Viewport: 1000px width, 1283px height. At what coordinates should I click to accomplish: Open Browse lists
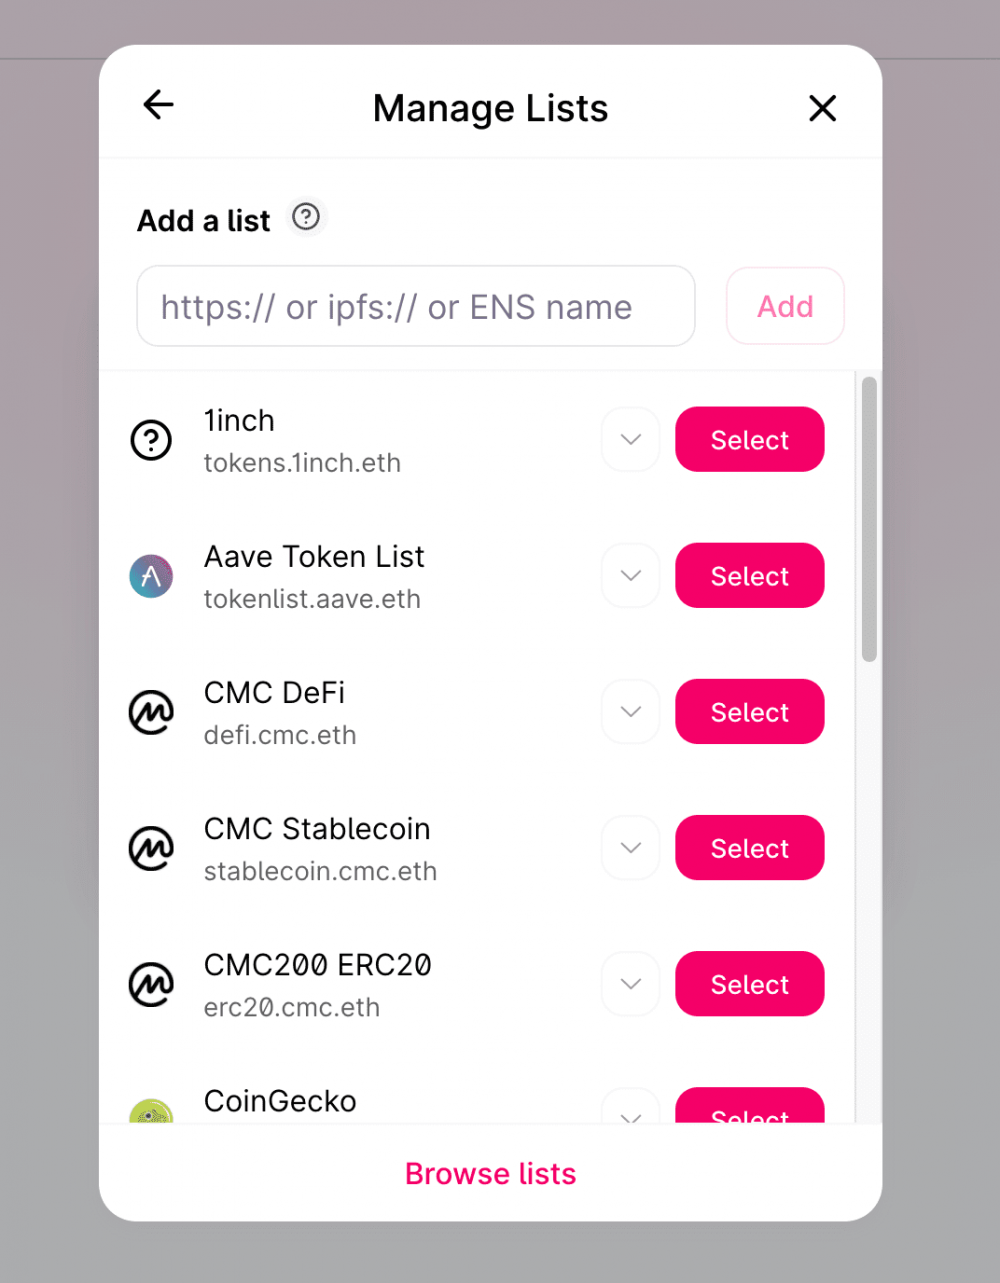coord(490,1173)
